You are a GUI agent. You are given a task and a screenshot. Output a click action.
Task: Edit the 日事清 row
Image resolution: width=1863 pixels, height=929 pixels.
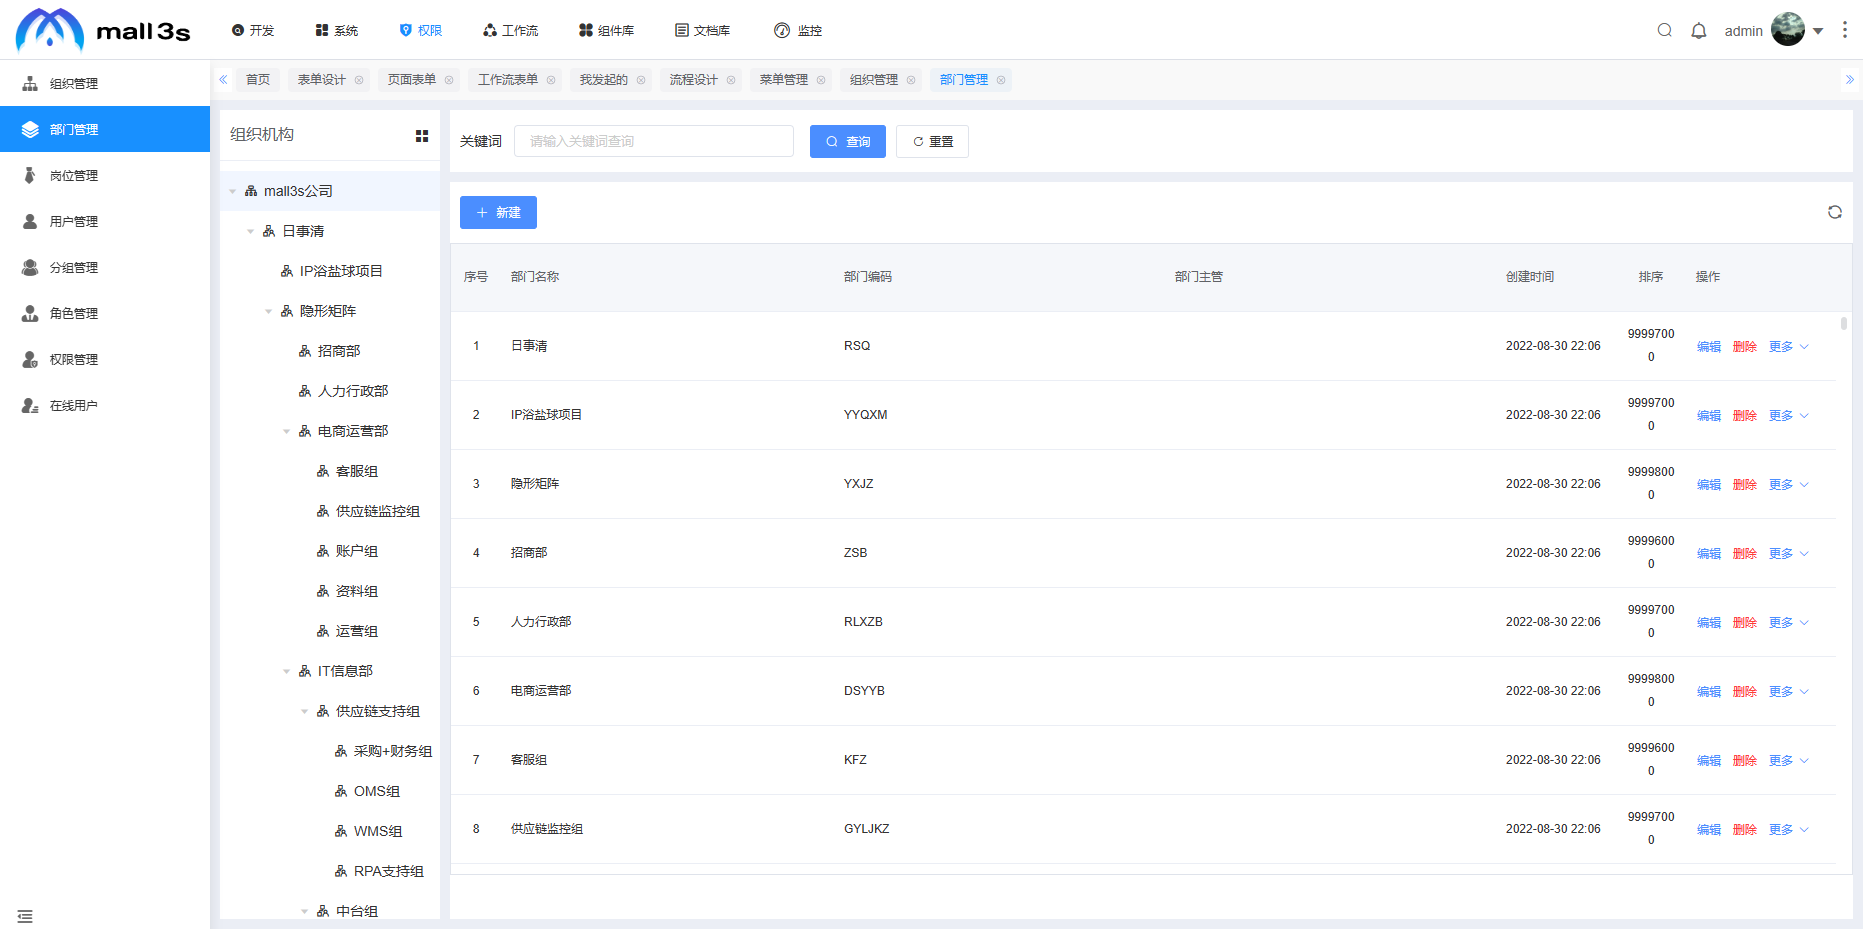[1709, 347]
